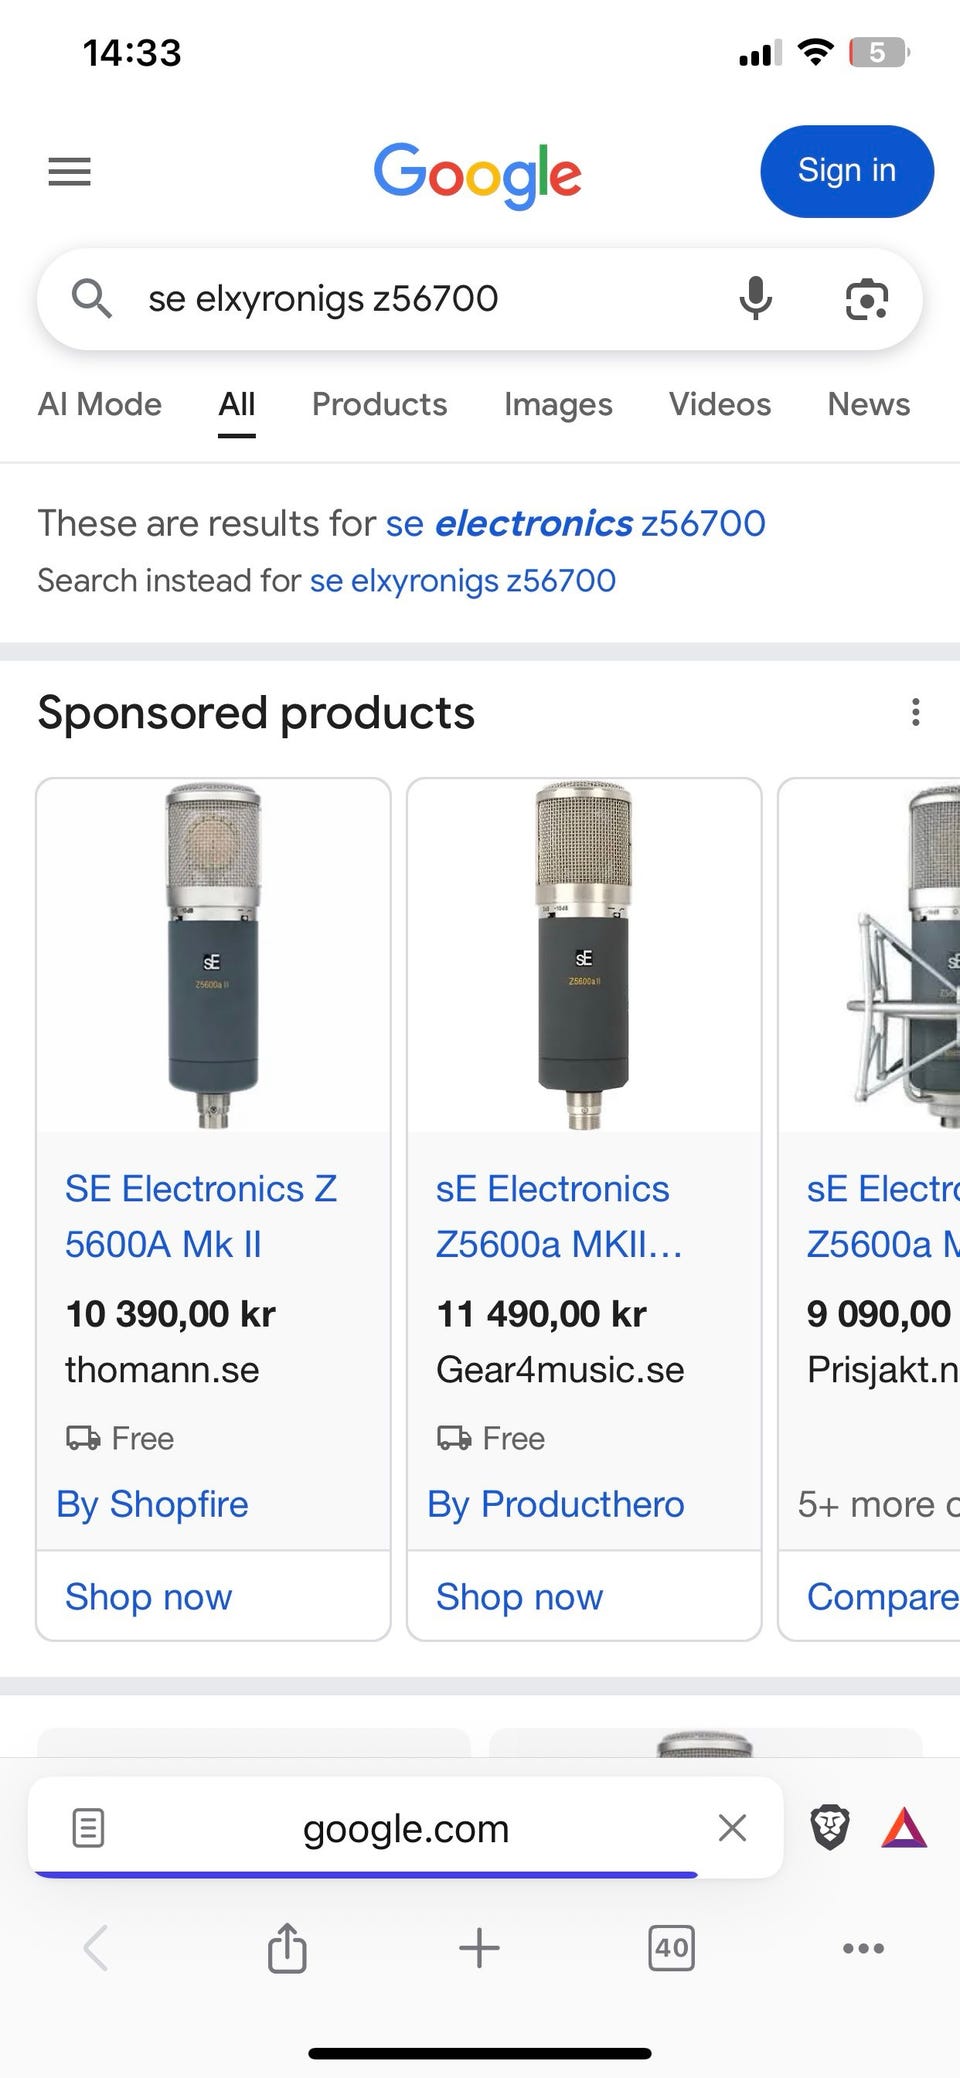Viewport: 960px width, 2078px height.
Task: Tap the Gear4music microphone product image
Action: 584,956
